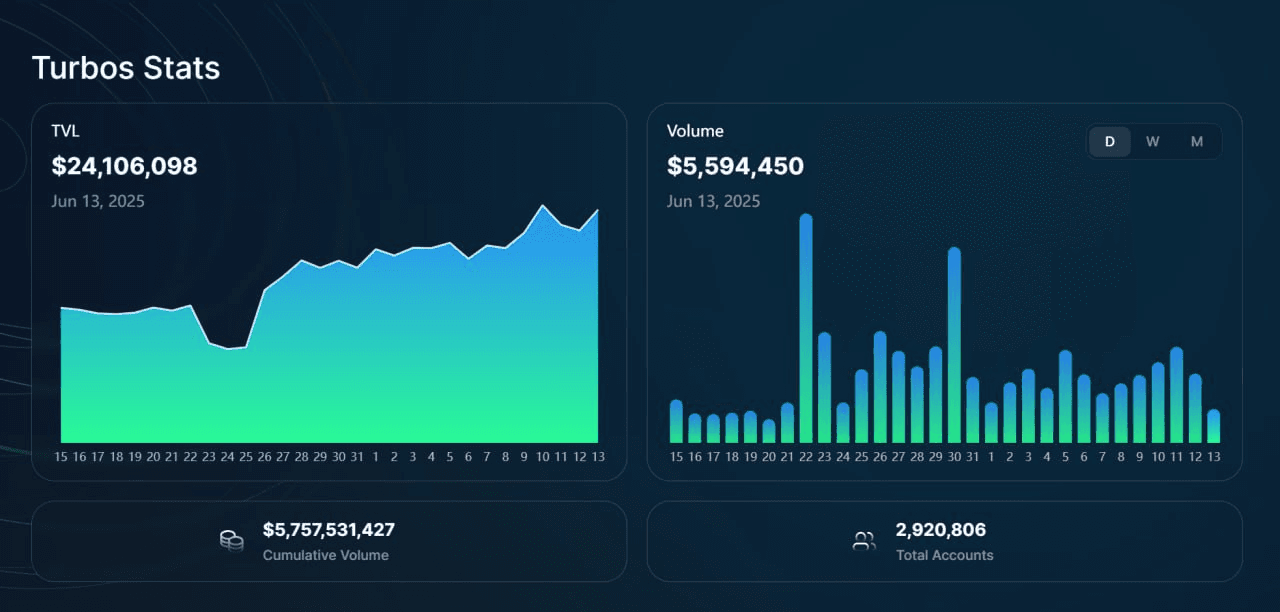Select the Volume bar for day 26
The height and width of the screenshot is (612, 1280).
(x=880, y=387)
